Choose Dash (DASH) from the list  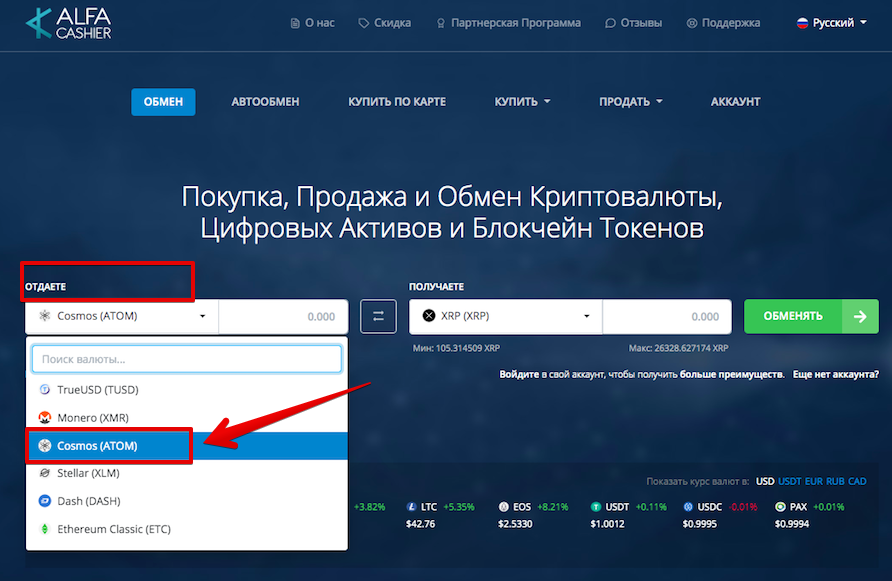pyautogui.click(x=187, y=501)
